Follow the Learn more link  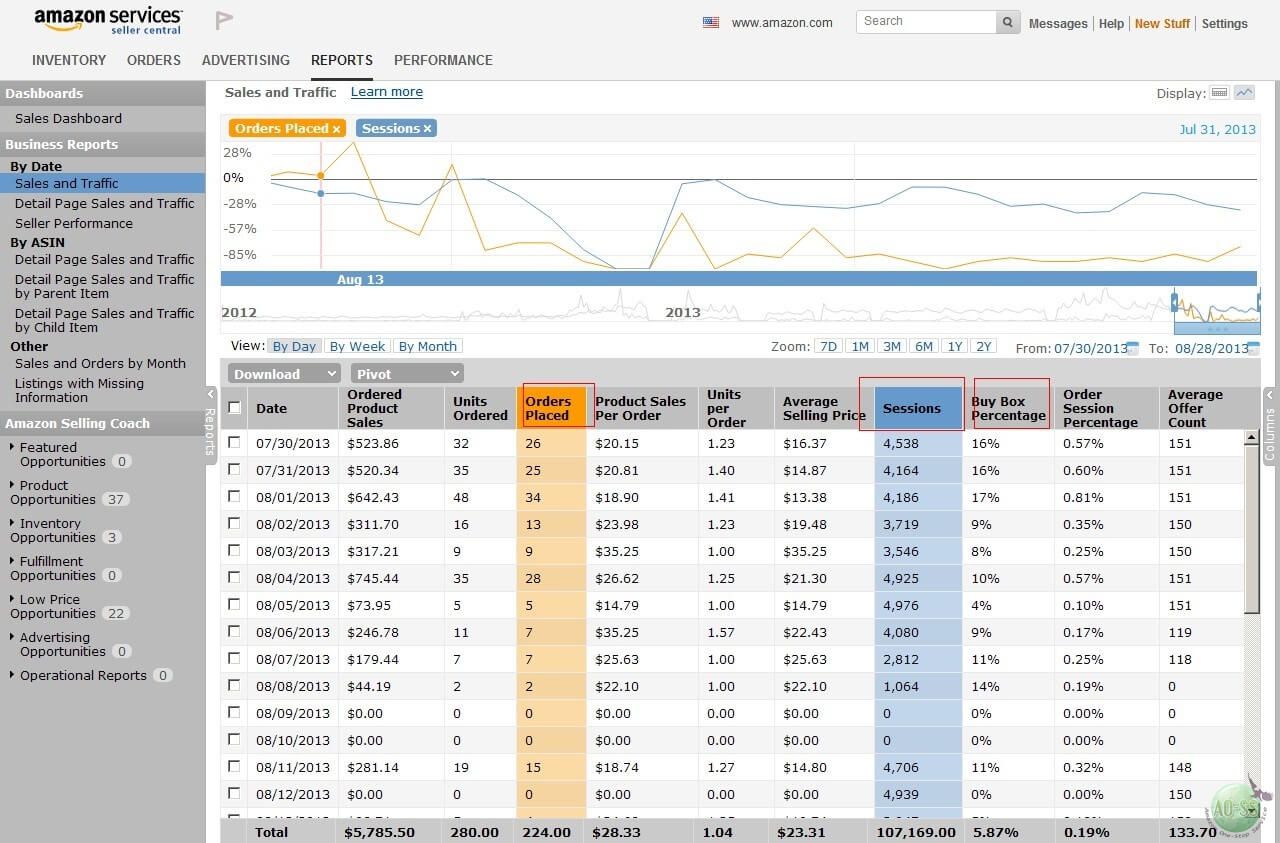click(386, 92)
